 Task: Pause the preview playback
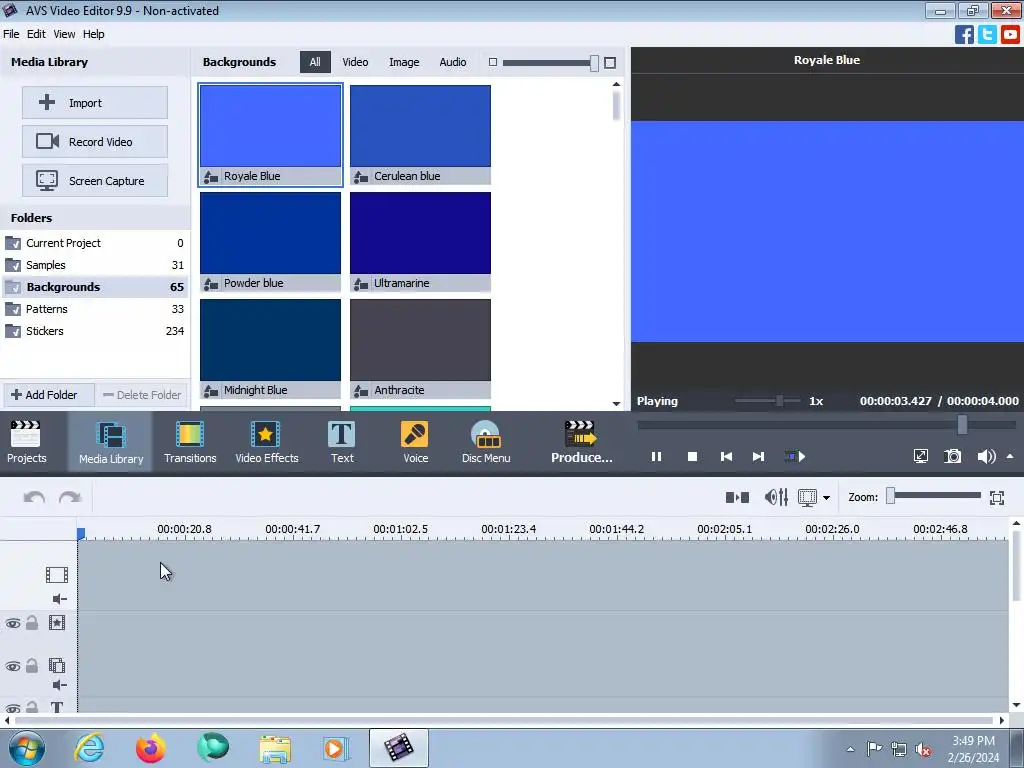click(x=656, y=456)
